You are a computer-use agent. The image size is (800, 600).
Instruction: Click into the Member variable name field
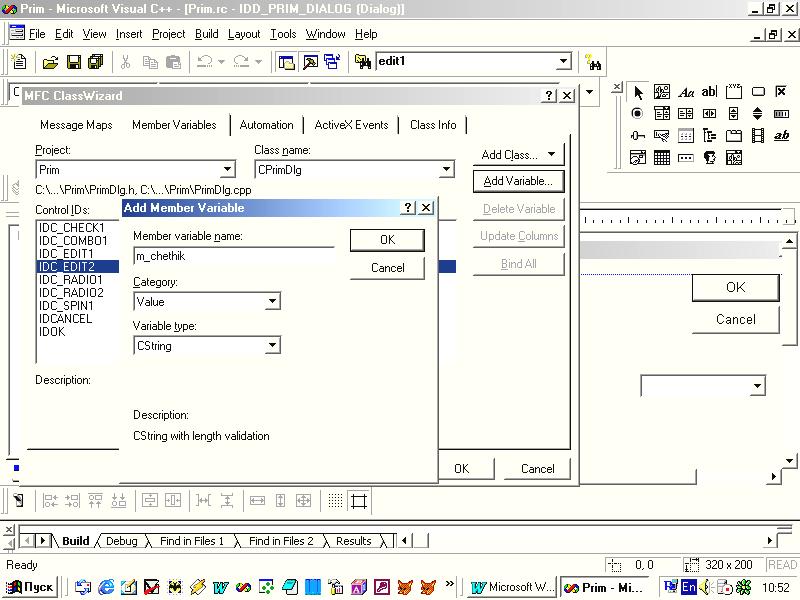pos(234,256)
